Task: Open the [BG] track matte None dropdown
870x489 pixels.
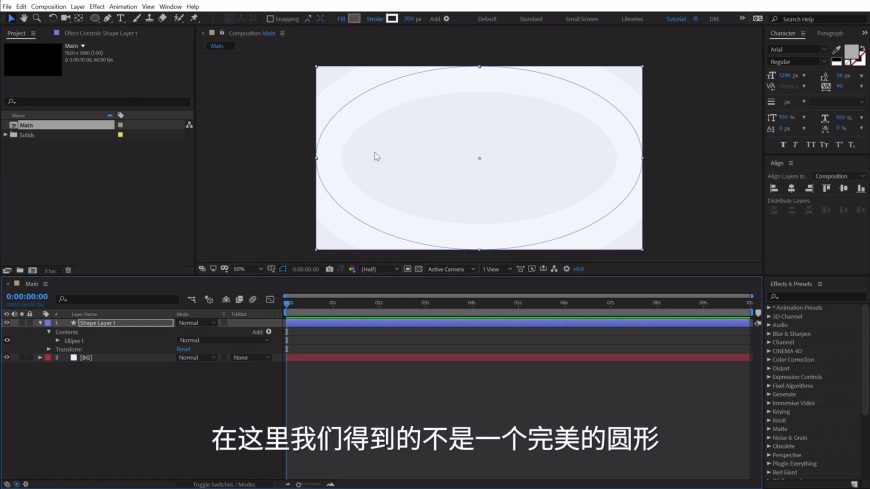Action: (251, 357)
